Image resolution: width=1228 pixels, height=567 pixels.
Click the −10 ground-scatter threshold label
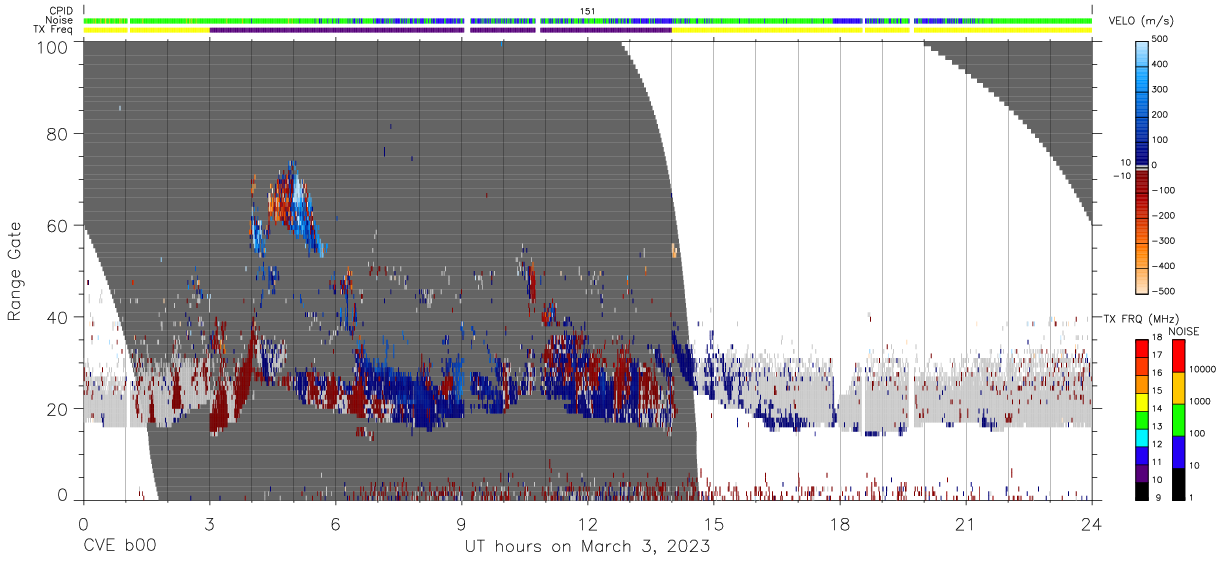1122,176
